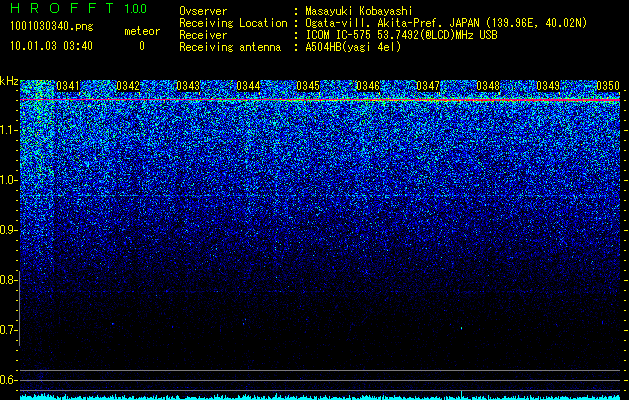Viewport: 629px width, 400px height.
Task: Click the red horizontal signal line
Action: pyautogui.click(x=320, y=99)
